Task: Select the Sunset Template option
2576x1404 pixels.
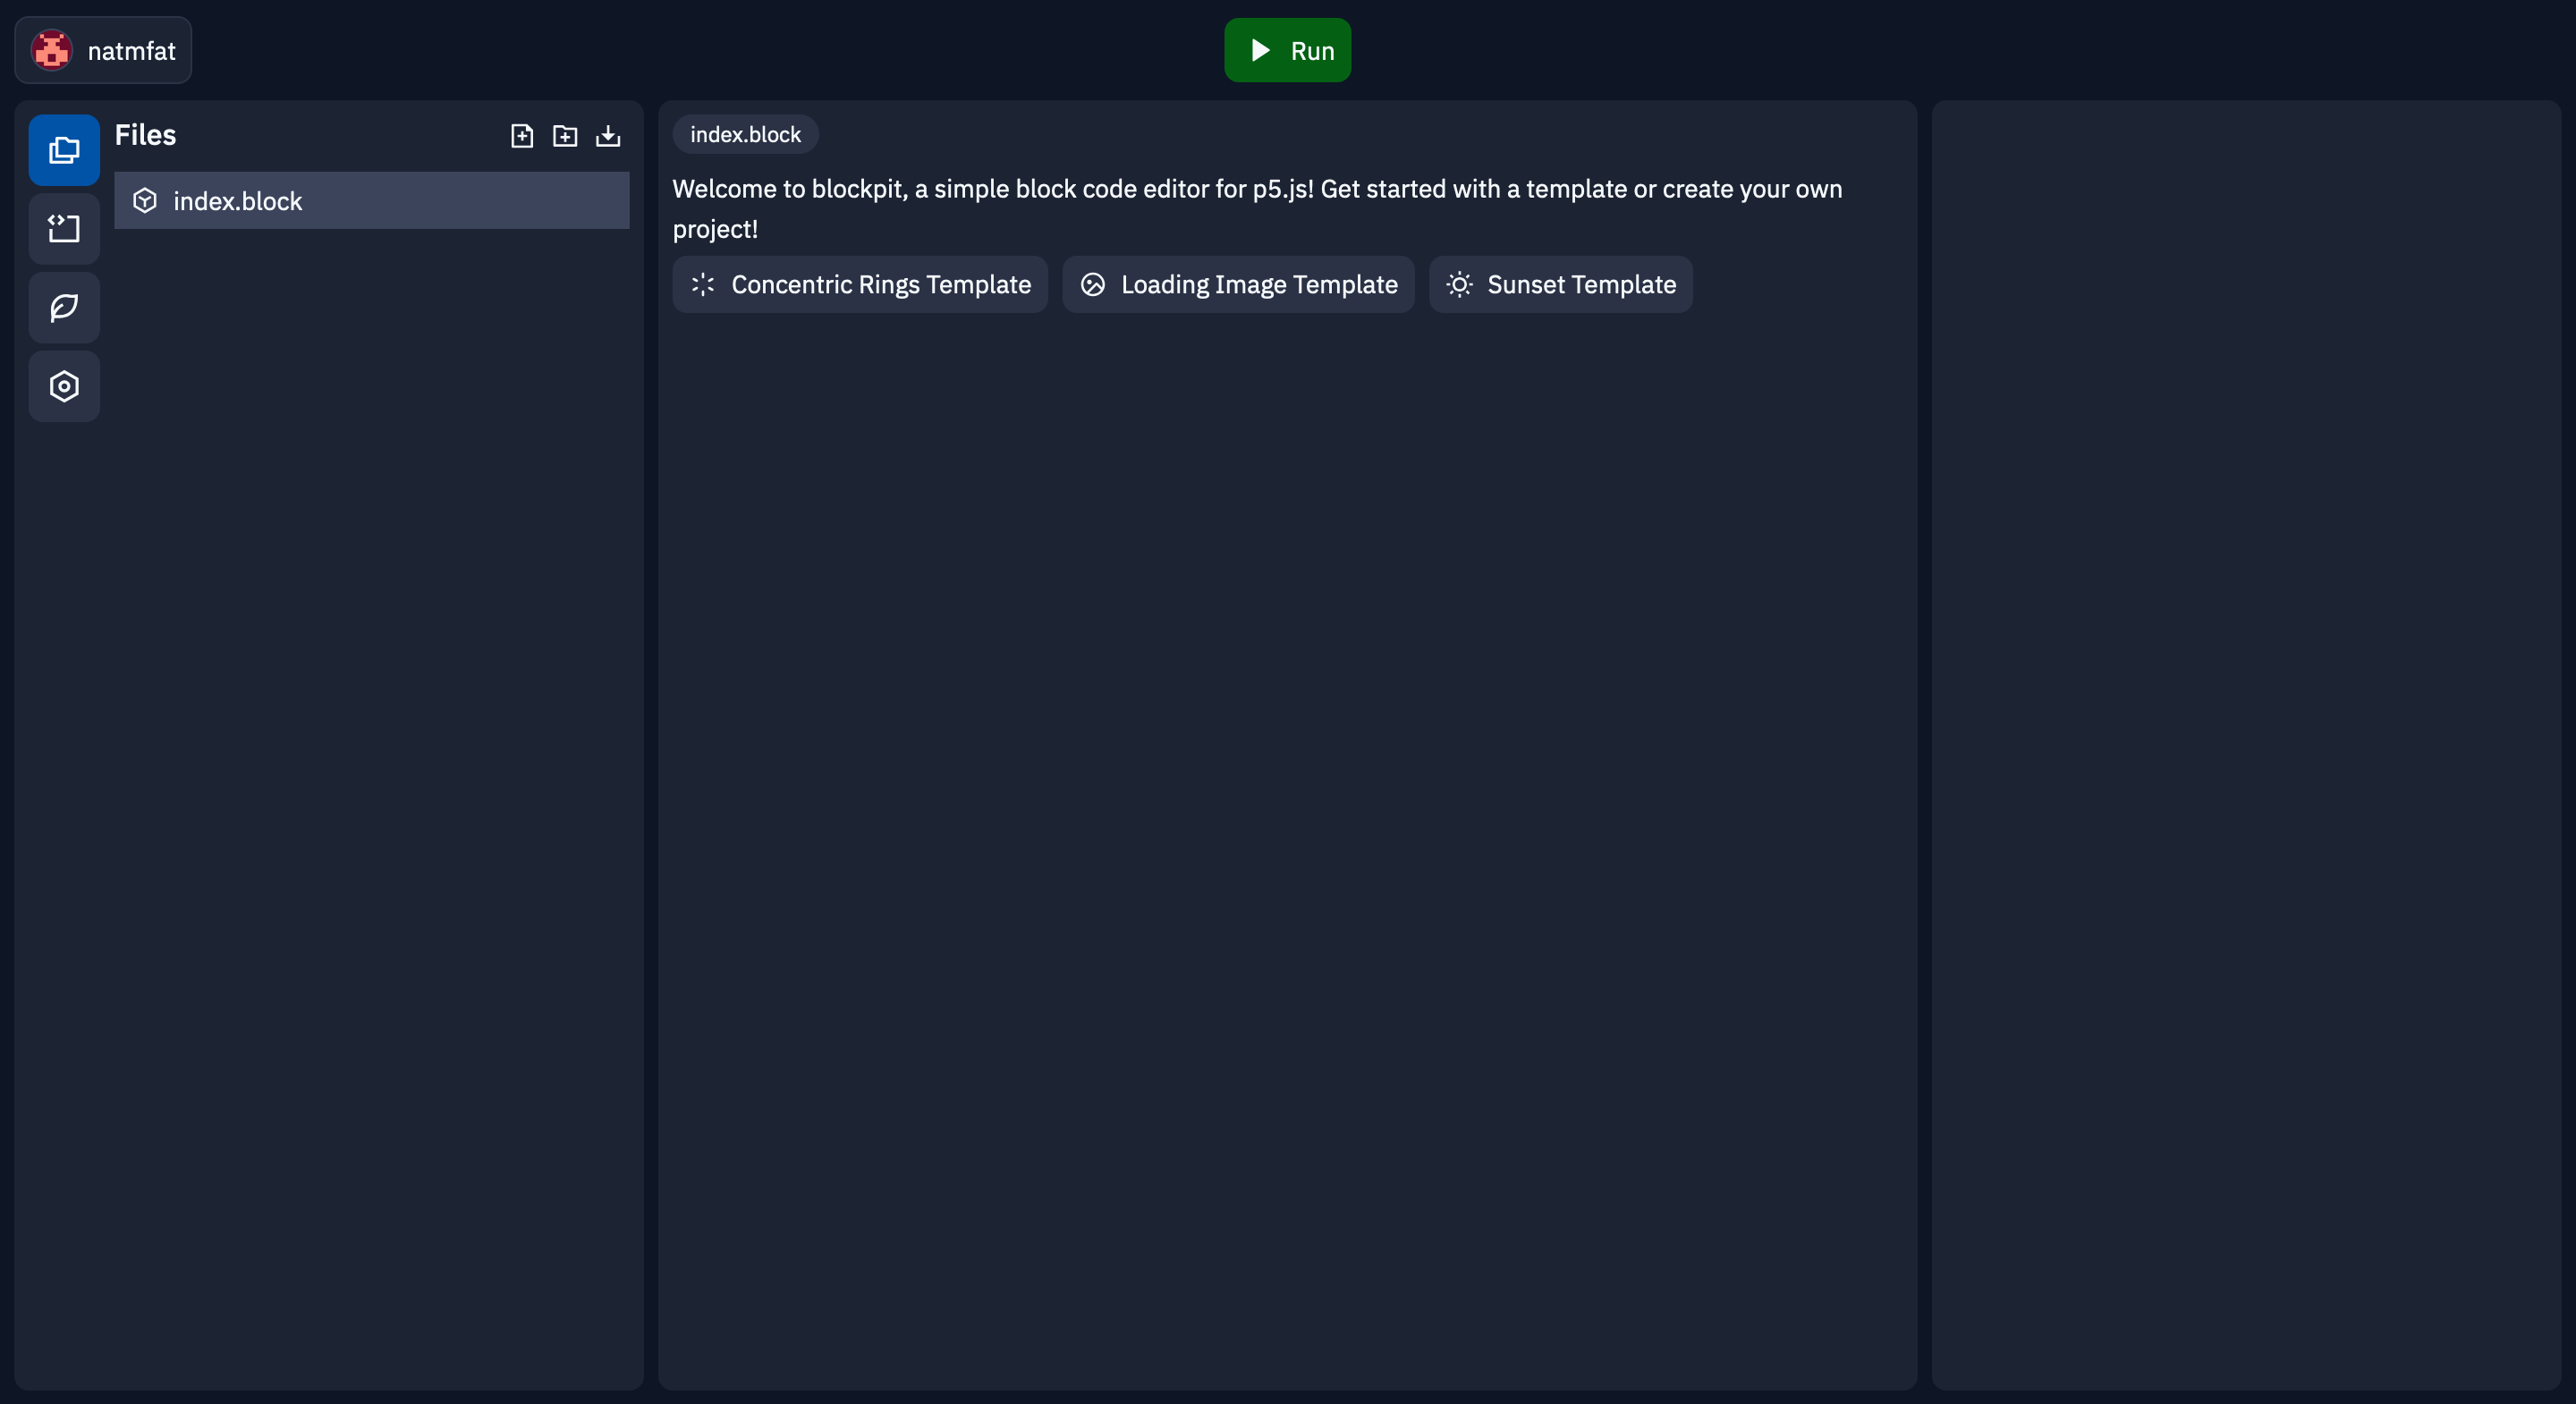Action: coord(1559,283)
